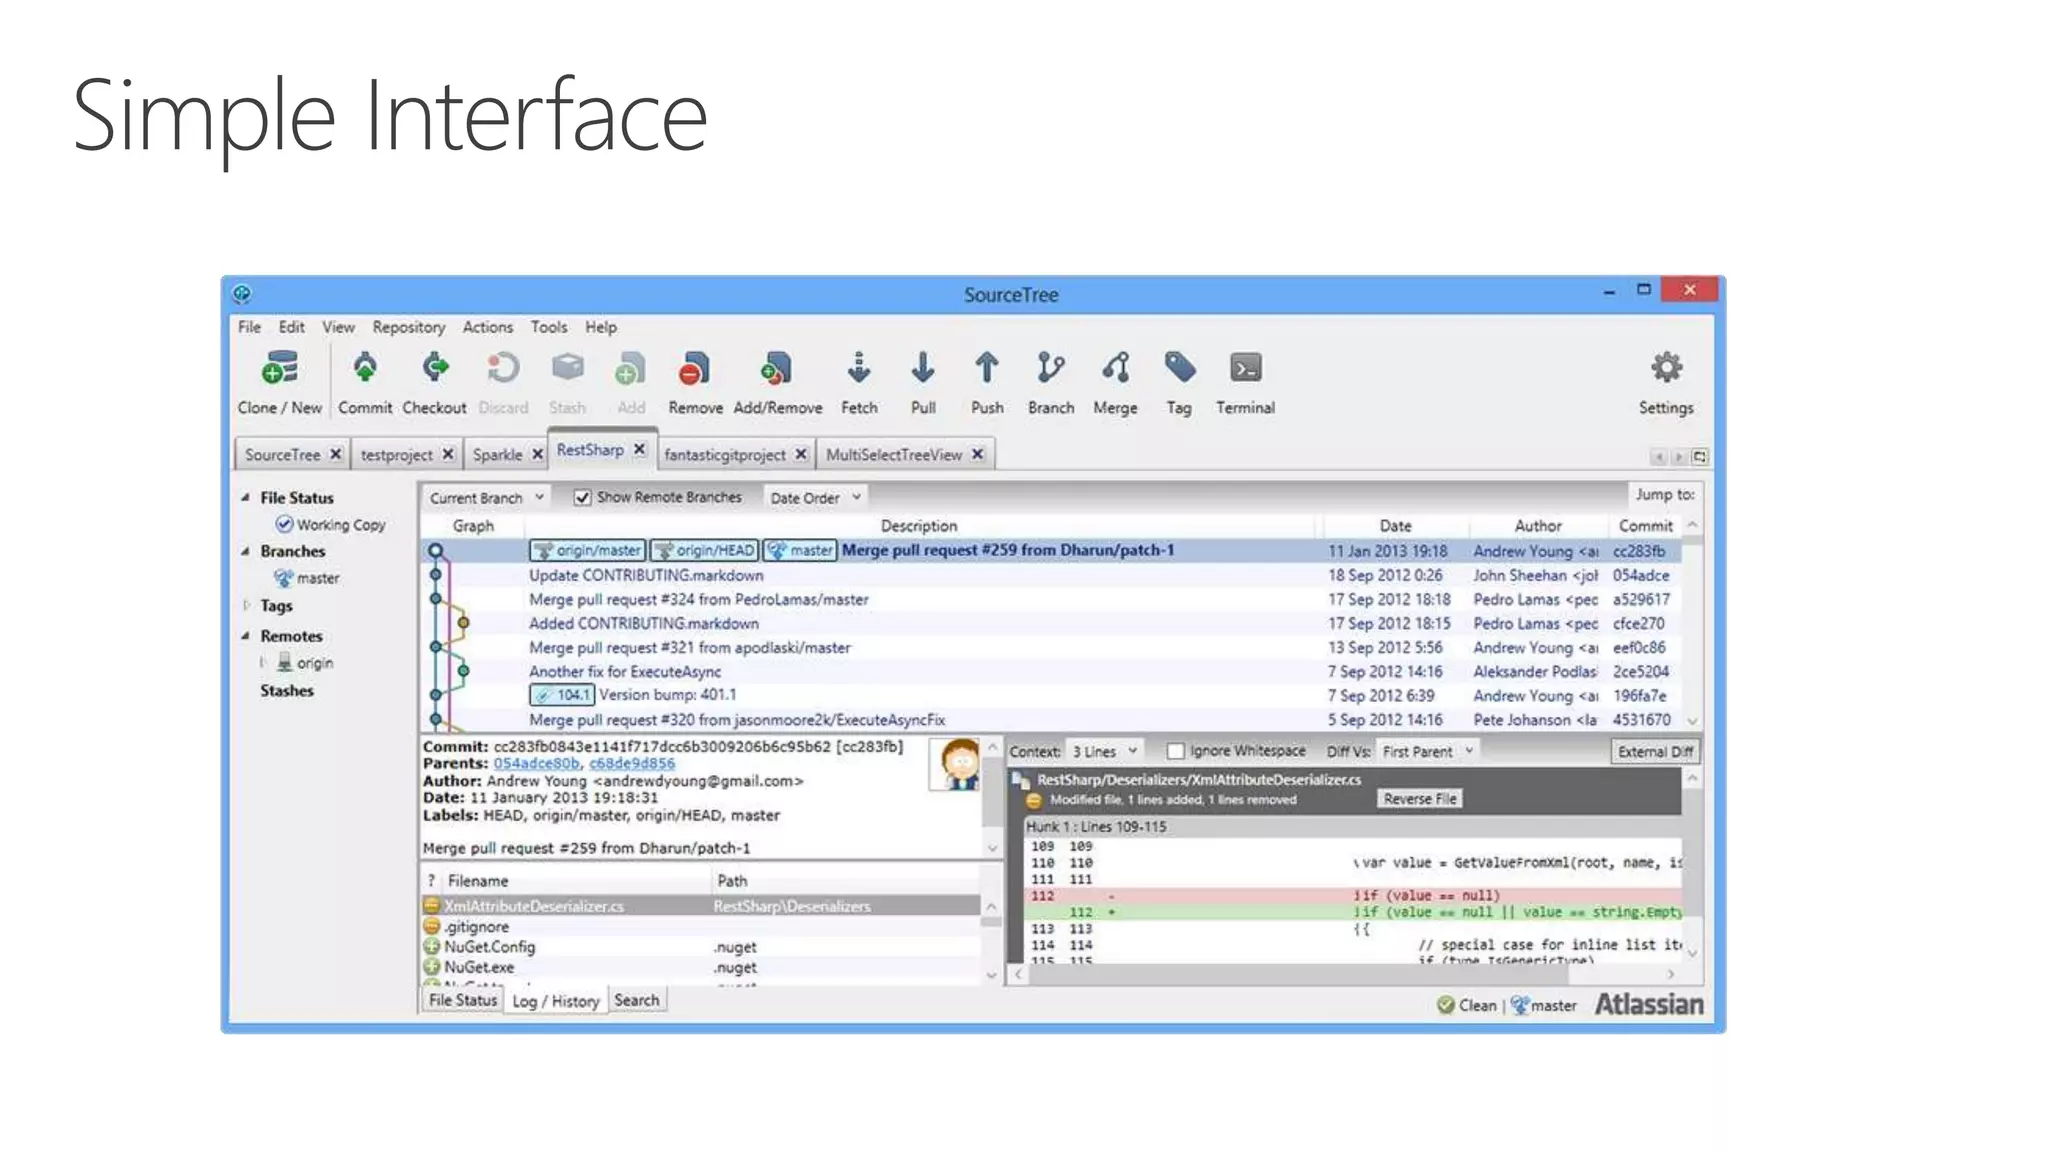Select the master branch in sidebar

(317, 578)
